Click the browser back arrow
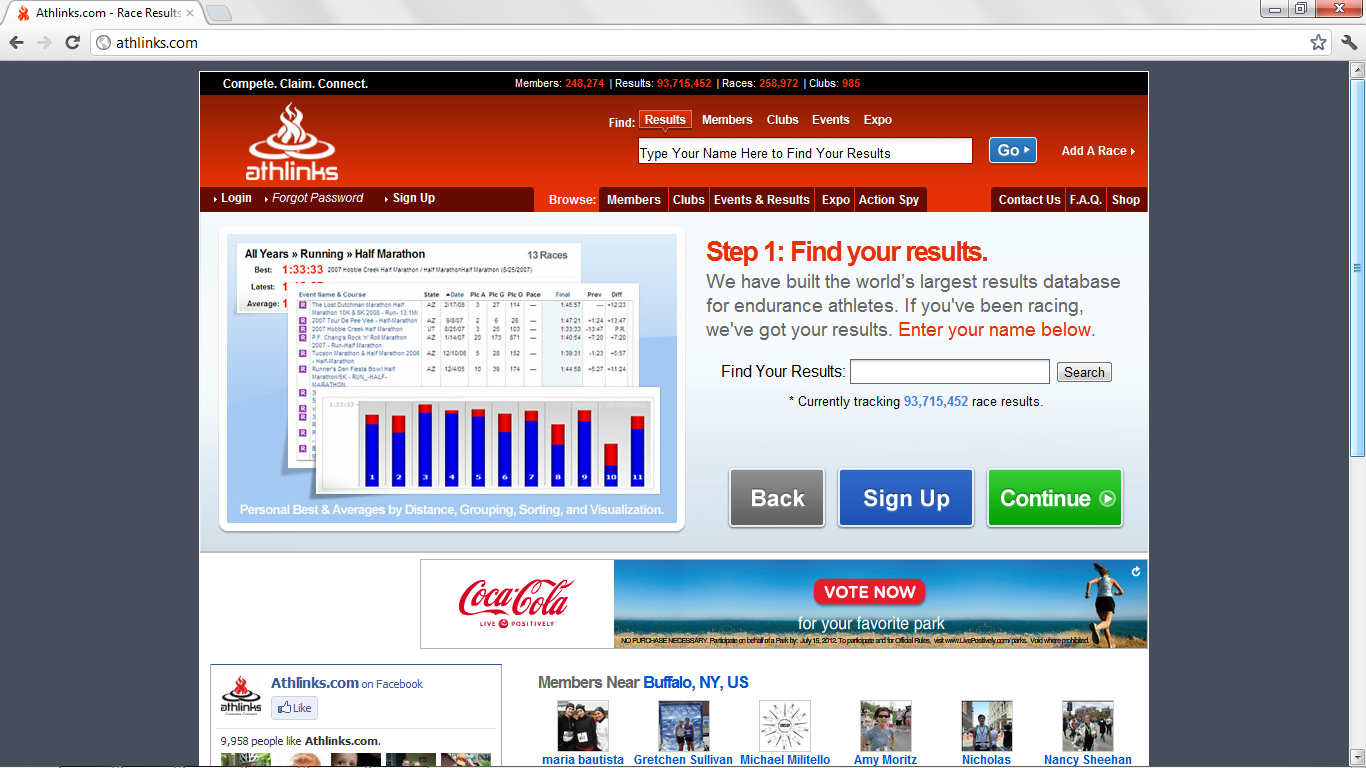 (16, 42)
